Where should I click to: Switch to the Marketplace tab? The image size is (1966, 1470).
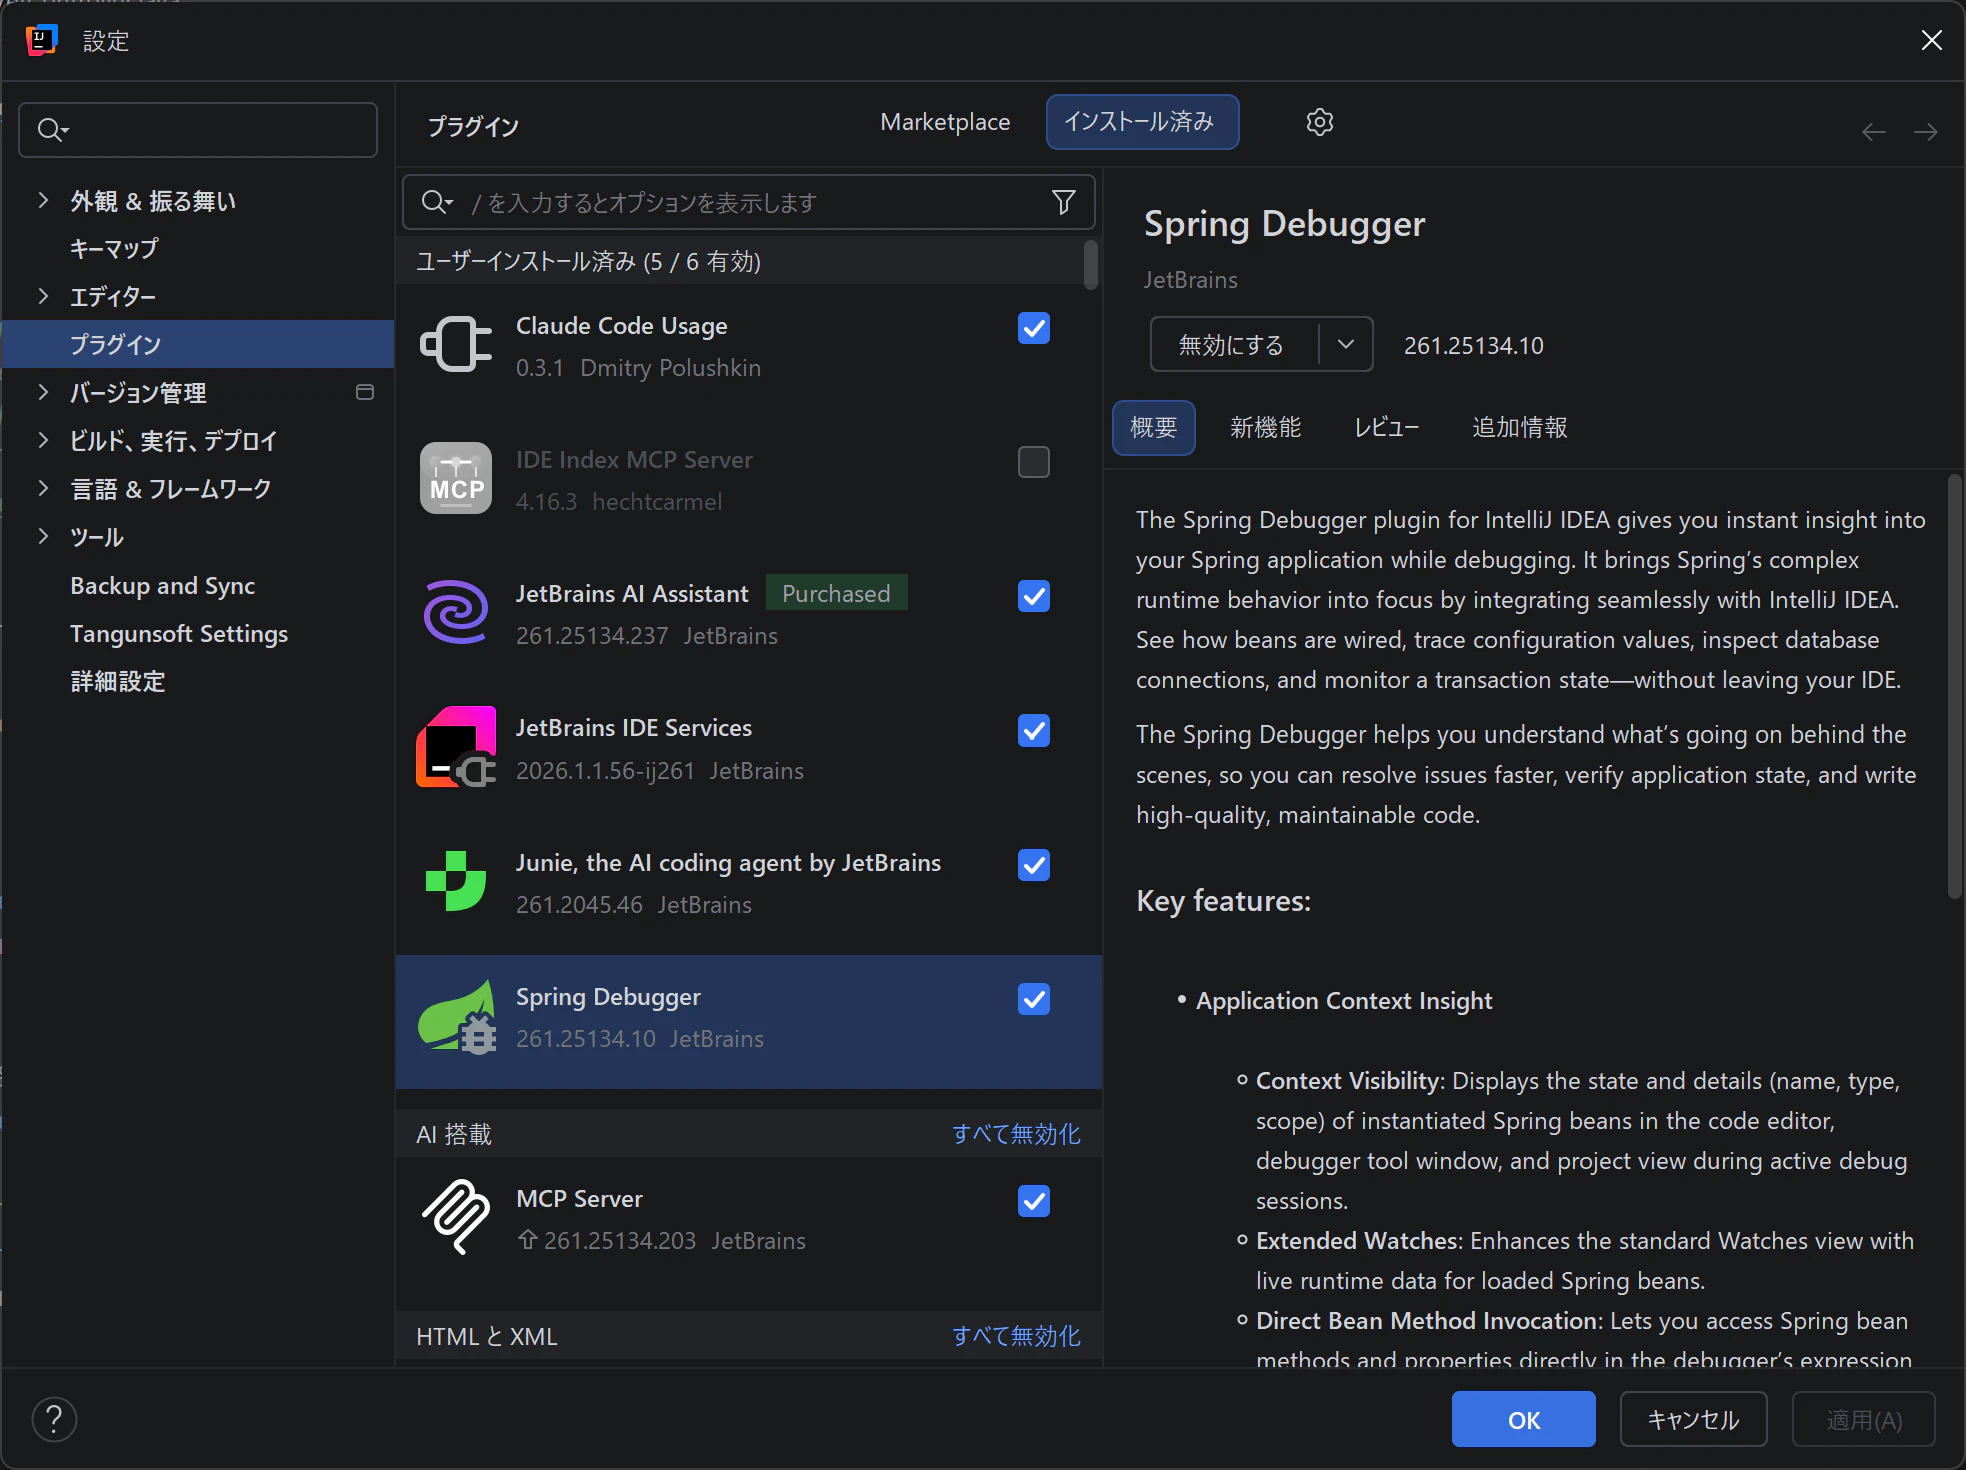(x=945, y=122)
